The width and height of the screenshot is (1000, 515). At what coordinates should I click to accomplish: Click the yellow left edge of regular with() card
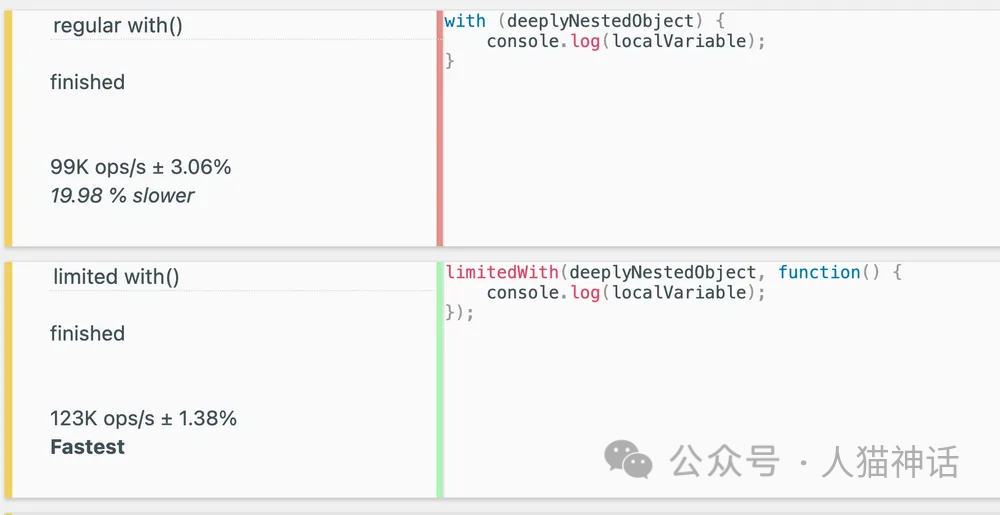coord(8,128)
